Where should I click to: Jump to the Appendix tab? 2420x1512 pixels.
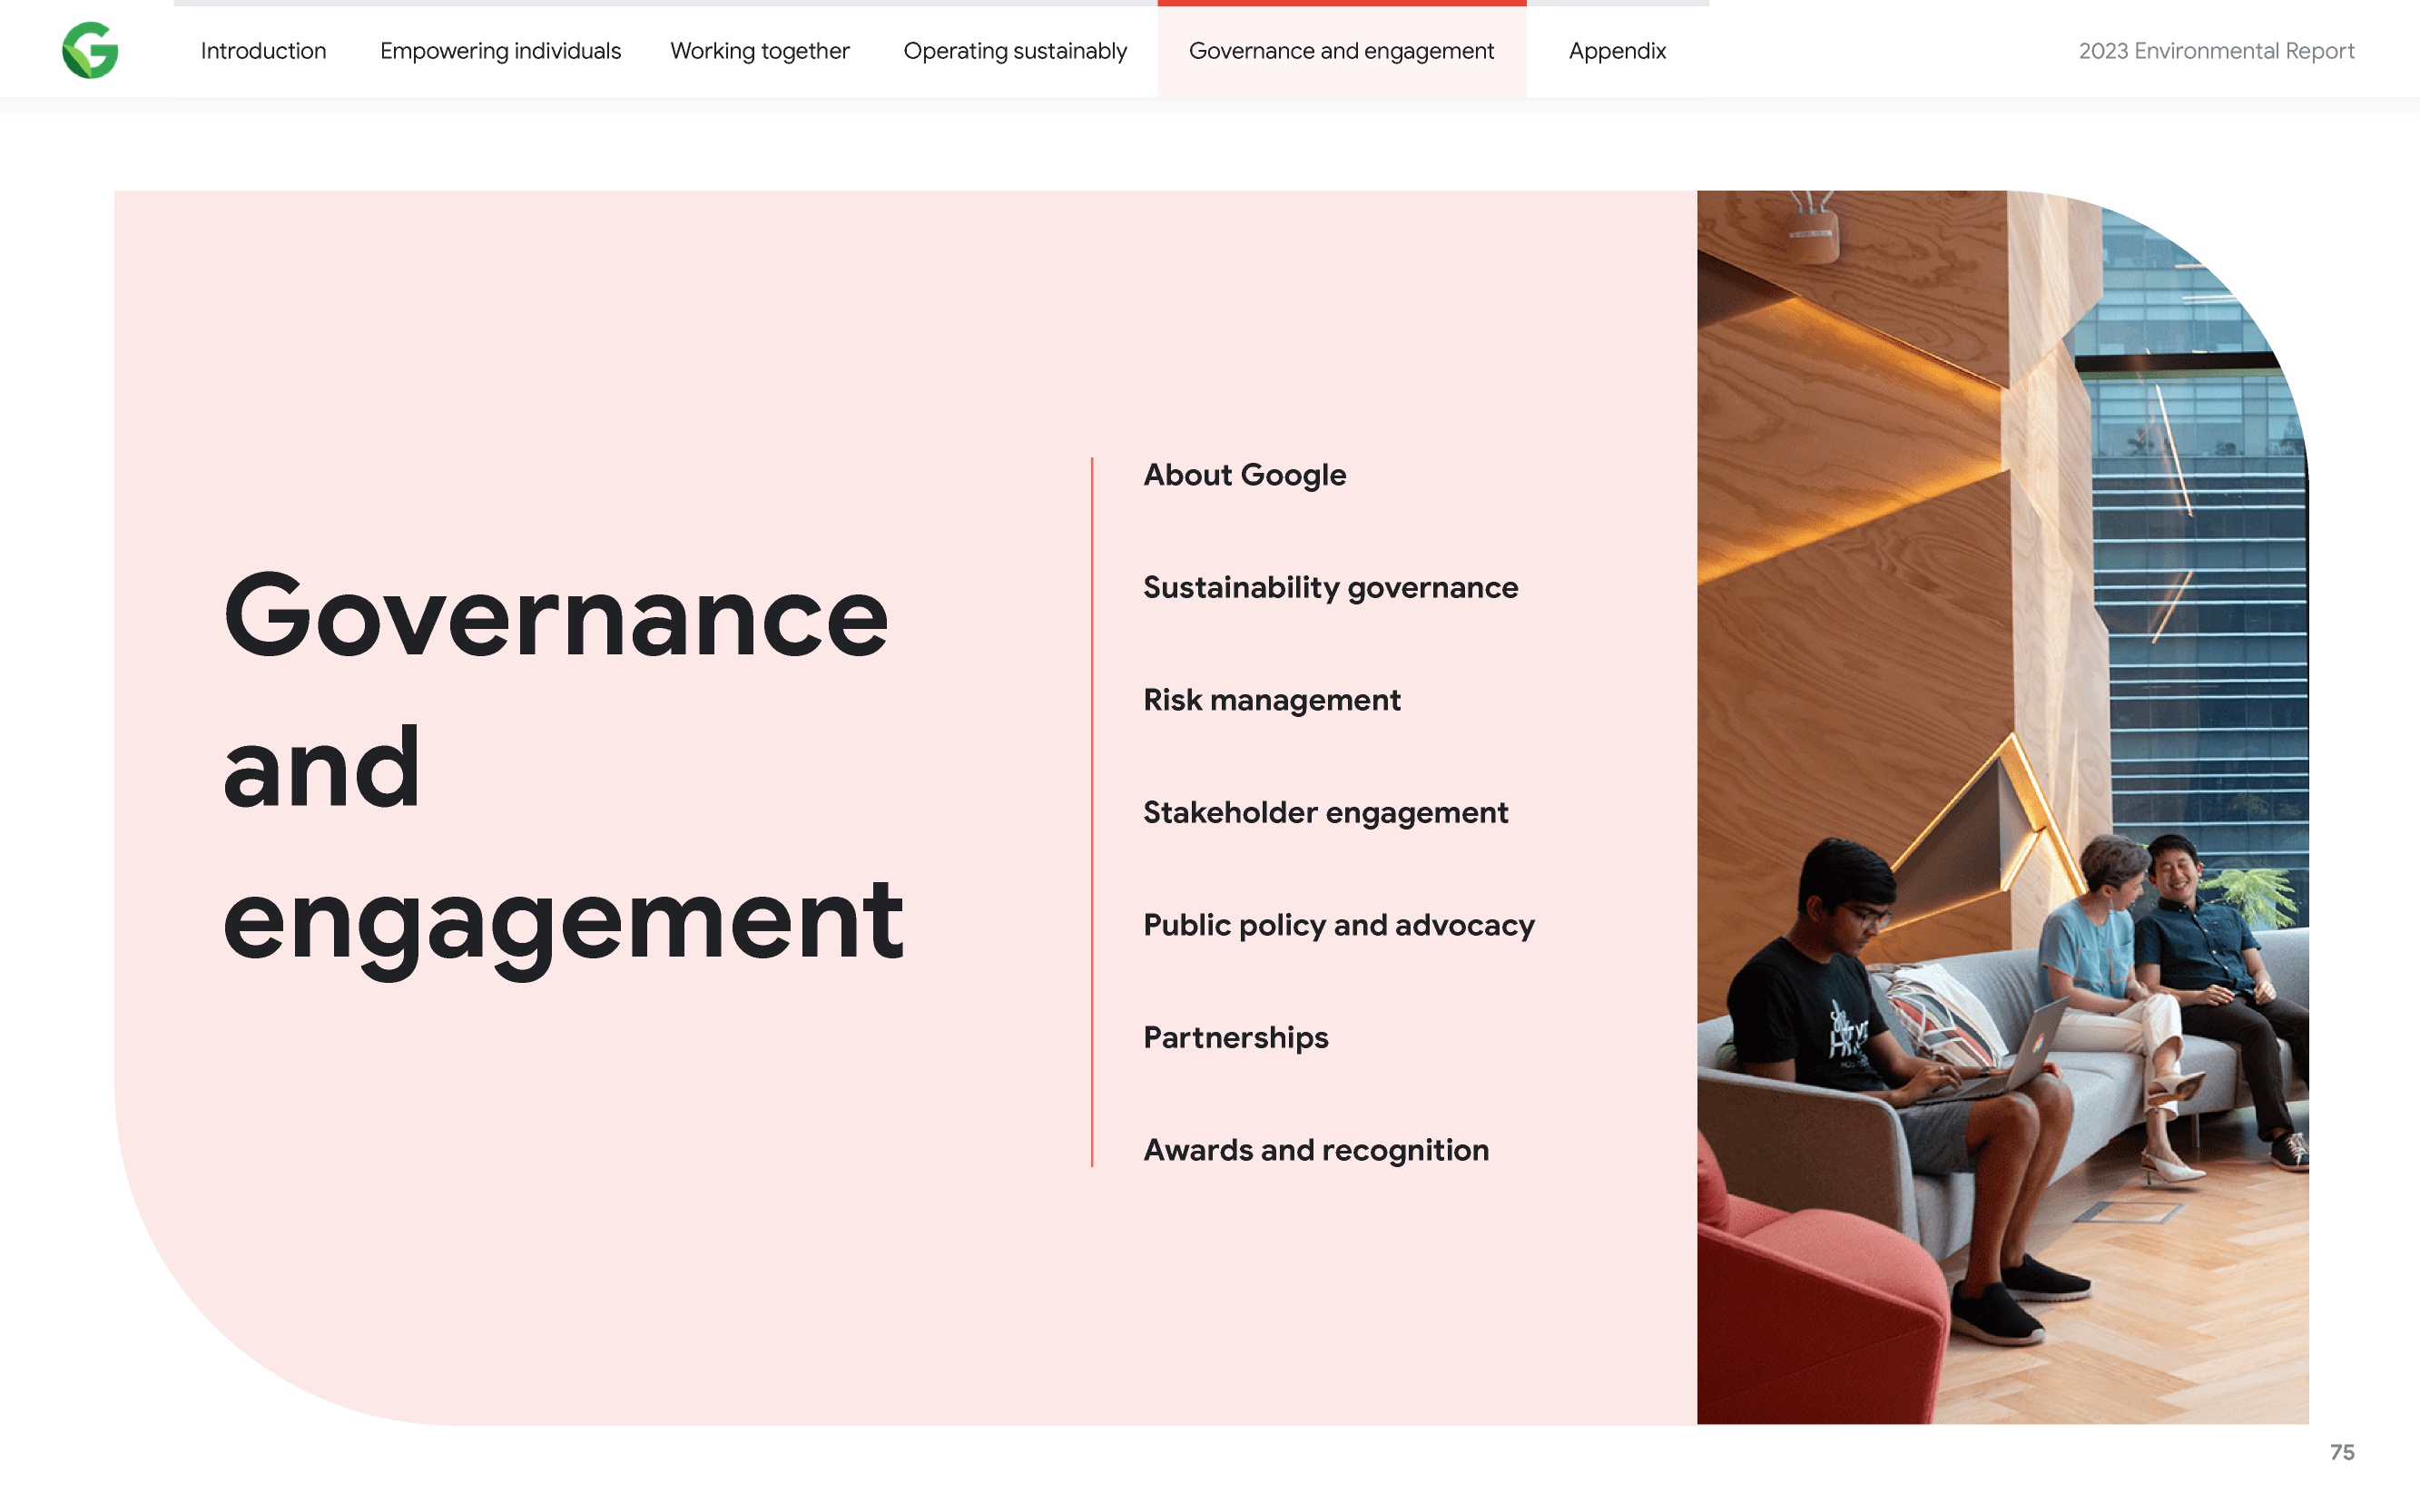[1617, 51]
